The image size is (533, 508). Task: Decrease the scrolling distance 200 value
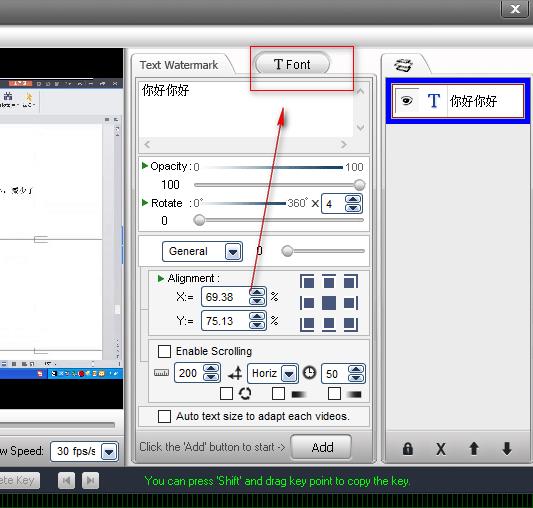tap(211, 377)
